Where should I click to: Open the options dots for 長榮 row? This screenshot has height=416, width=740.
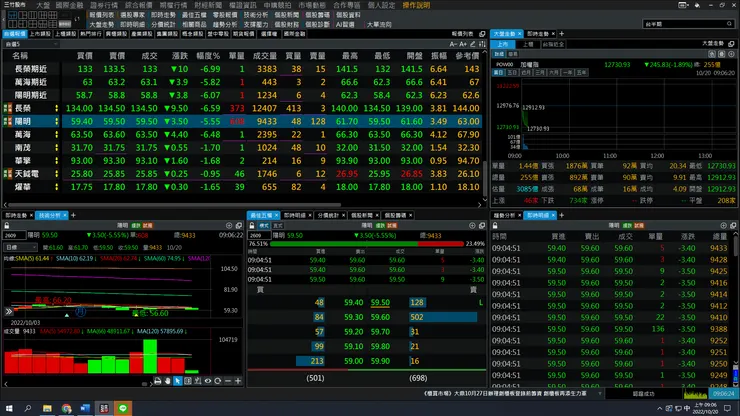click(57, 108)
